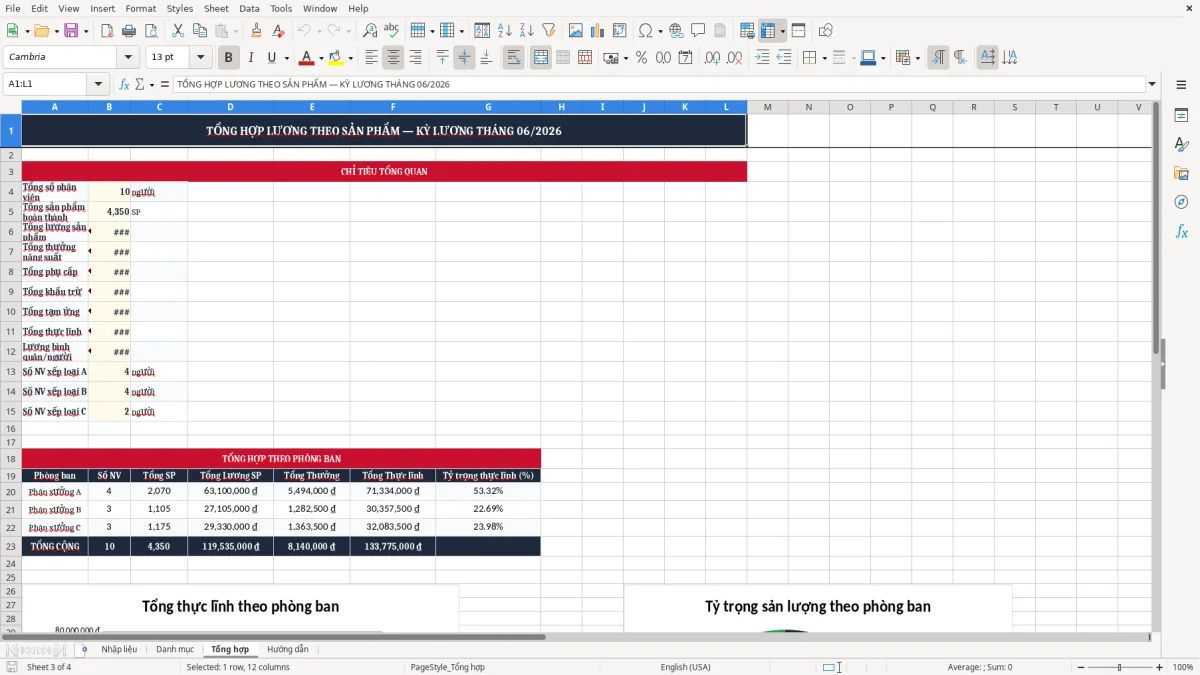This screenshot has width=1200, height=675.
Task: Toggle Freeze Rows and Columns
Action: point(768,31)
